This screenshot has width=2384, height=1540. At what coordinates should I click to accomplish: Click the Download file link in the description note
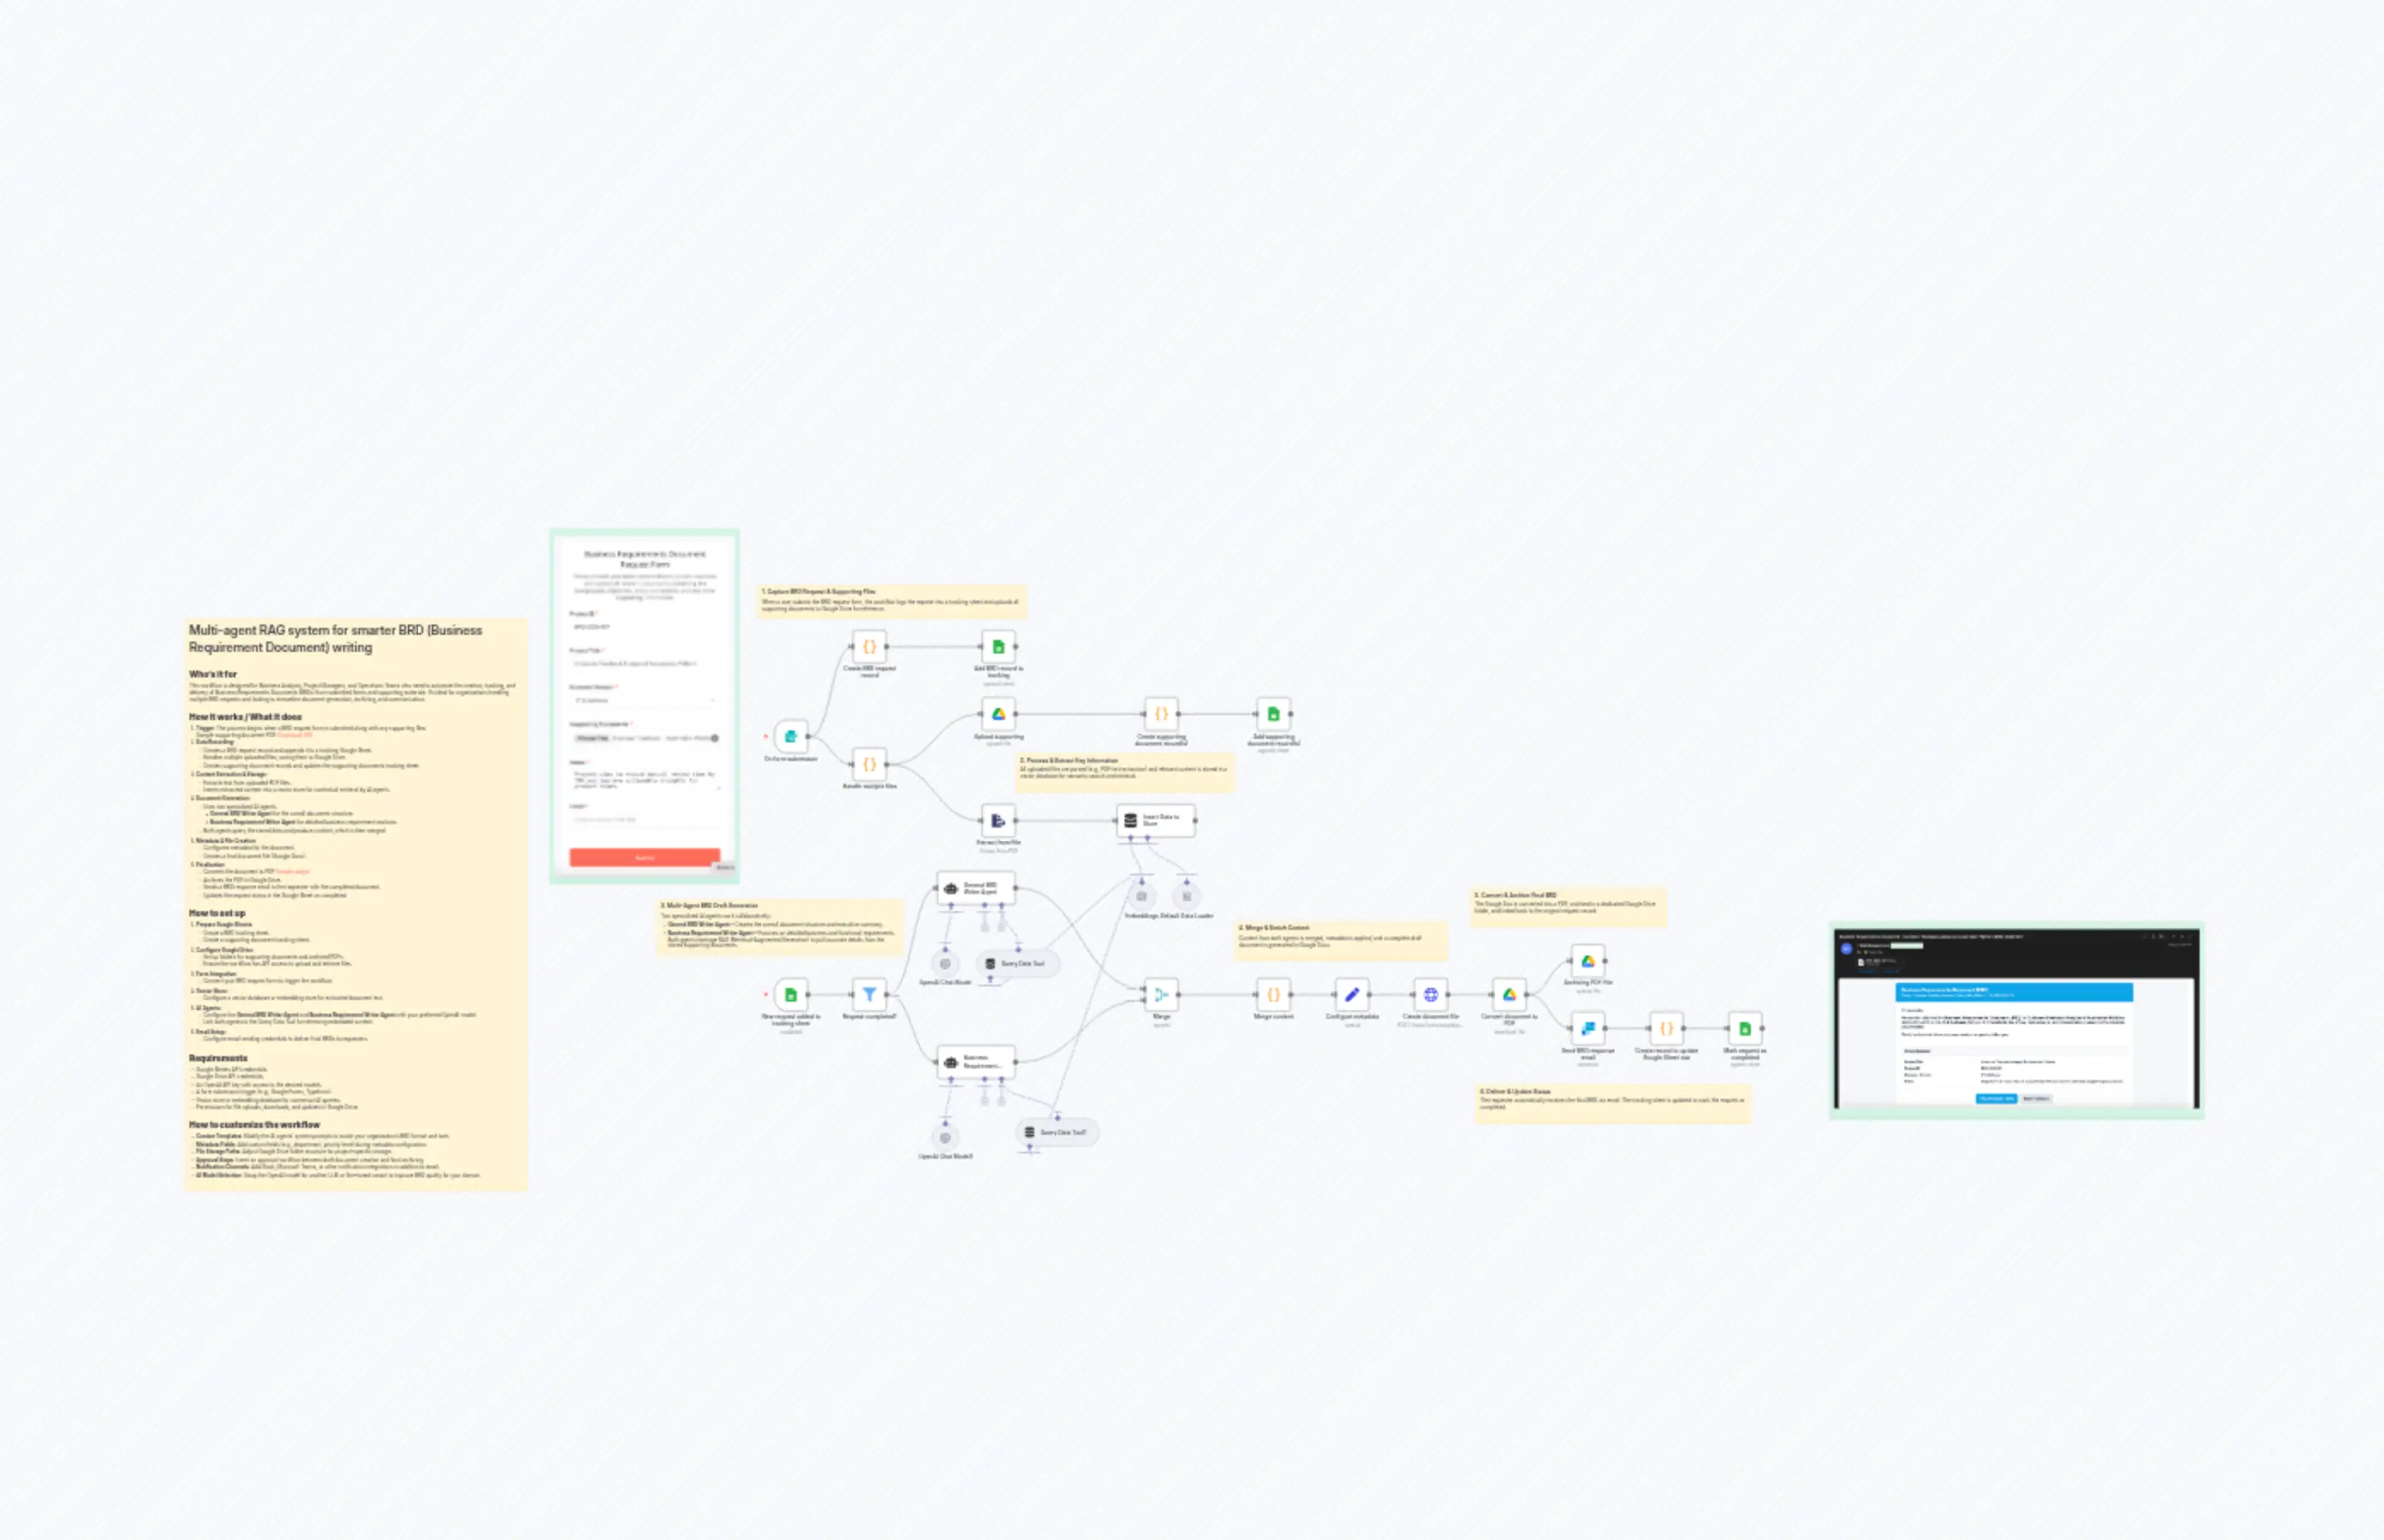point(296,735)
